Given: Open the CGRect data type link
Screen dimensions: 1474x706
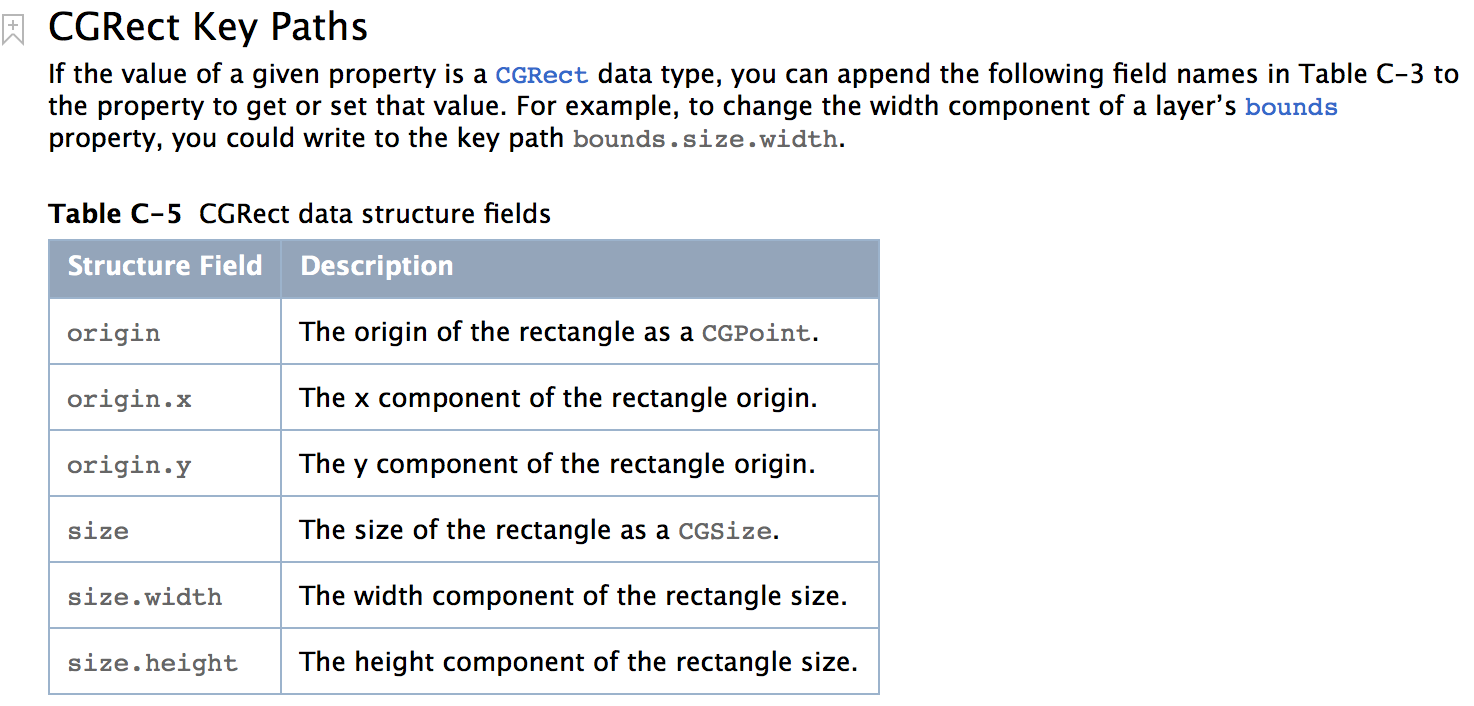Looking at the screenshot, I should (541, 76).
